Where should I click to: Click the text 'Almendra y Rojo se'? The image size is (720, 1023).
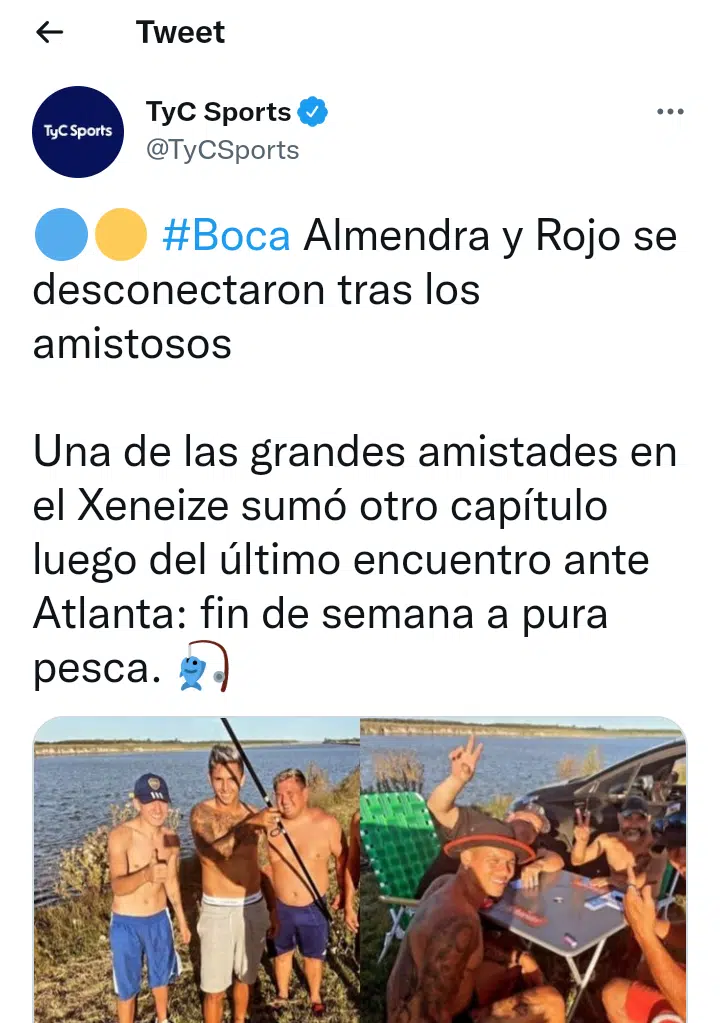pos(490,235)
